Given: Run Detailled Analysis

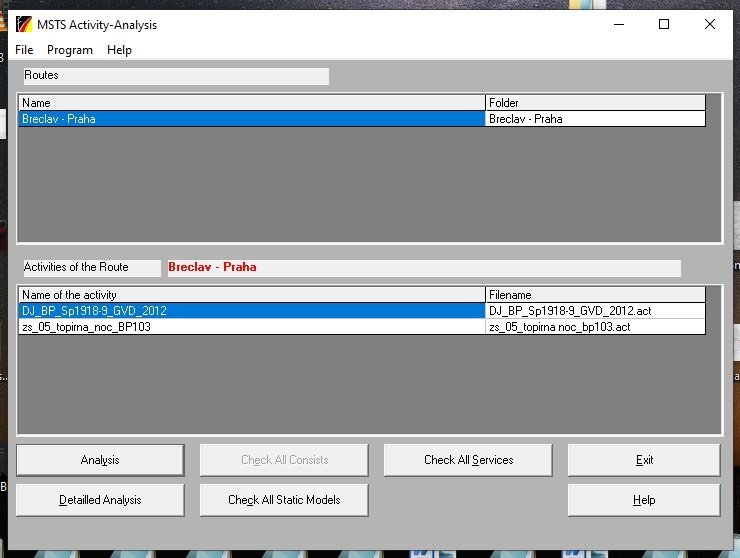Looking at the screenshot, I should (x=100, y=500).
